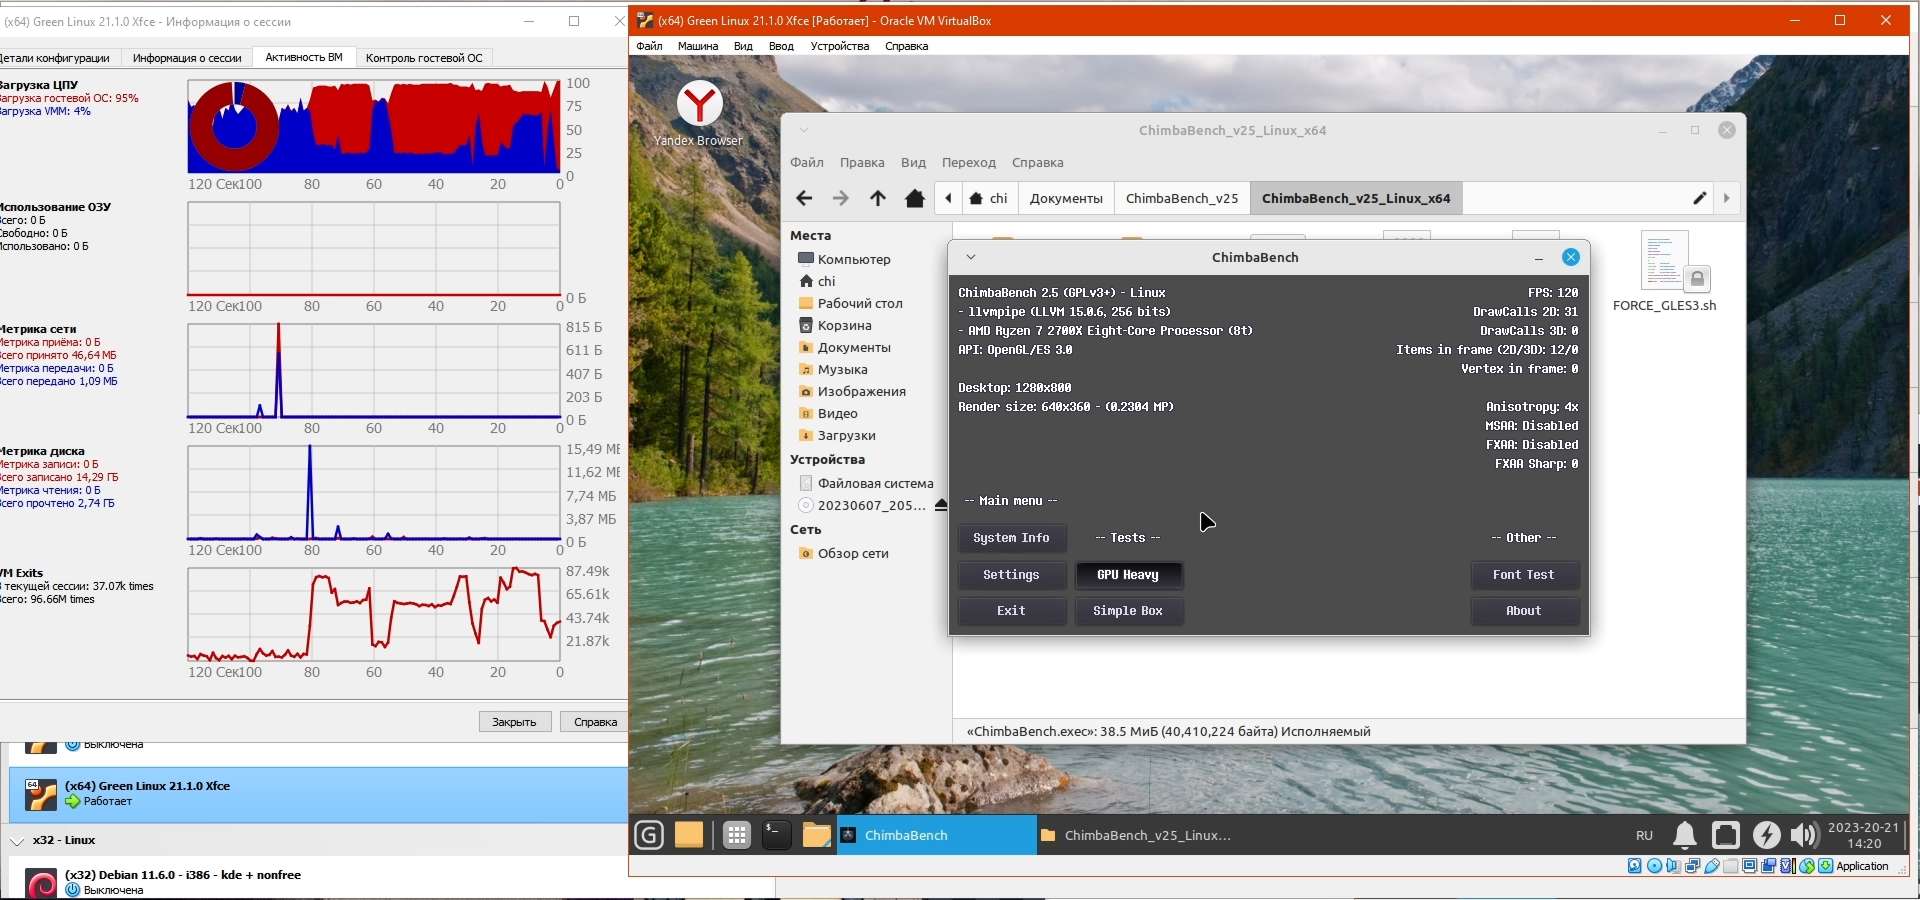Launch the terminal from taskbar
The image size is (1920, 900).
click(x=777, y=835)
